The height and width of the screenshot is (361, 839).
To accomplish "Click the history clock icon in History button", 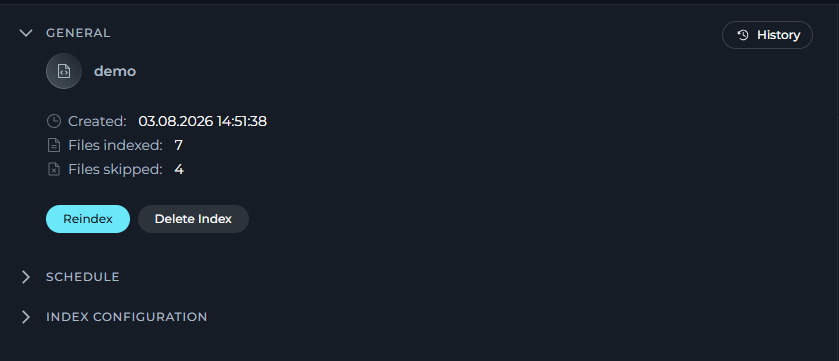I will [x=743, y=35].
